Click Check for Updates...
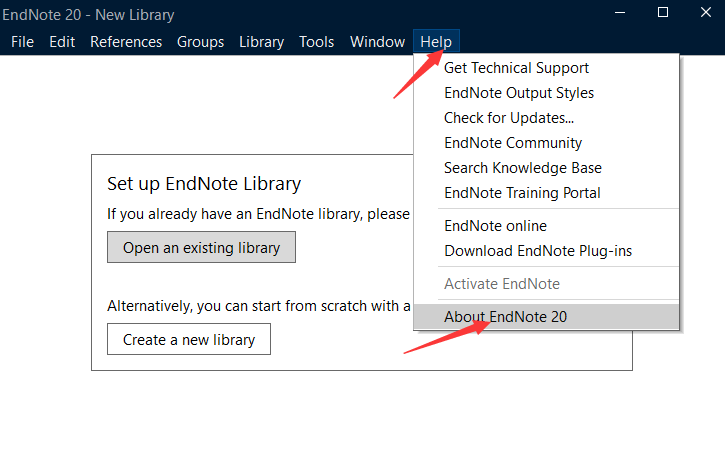This screenshot has height=465, width=725. (x=547, y=118)
